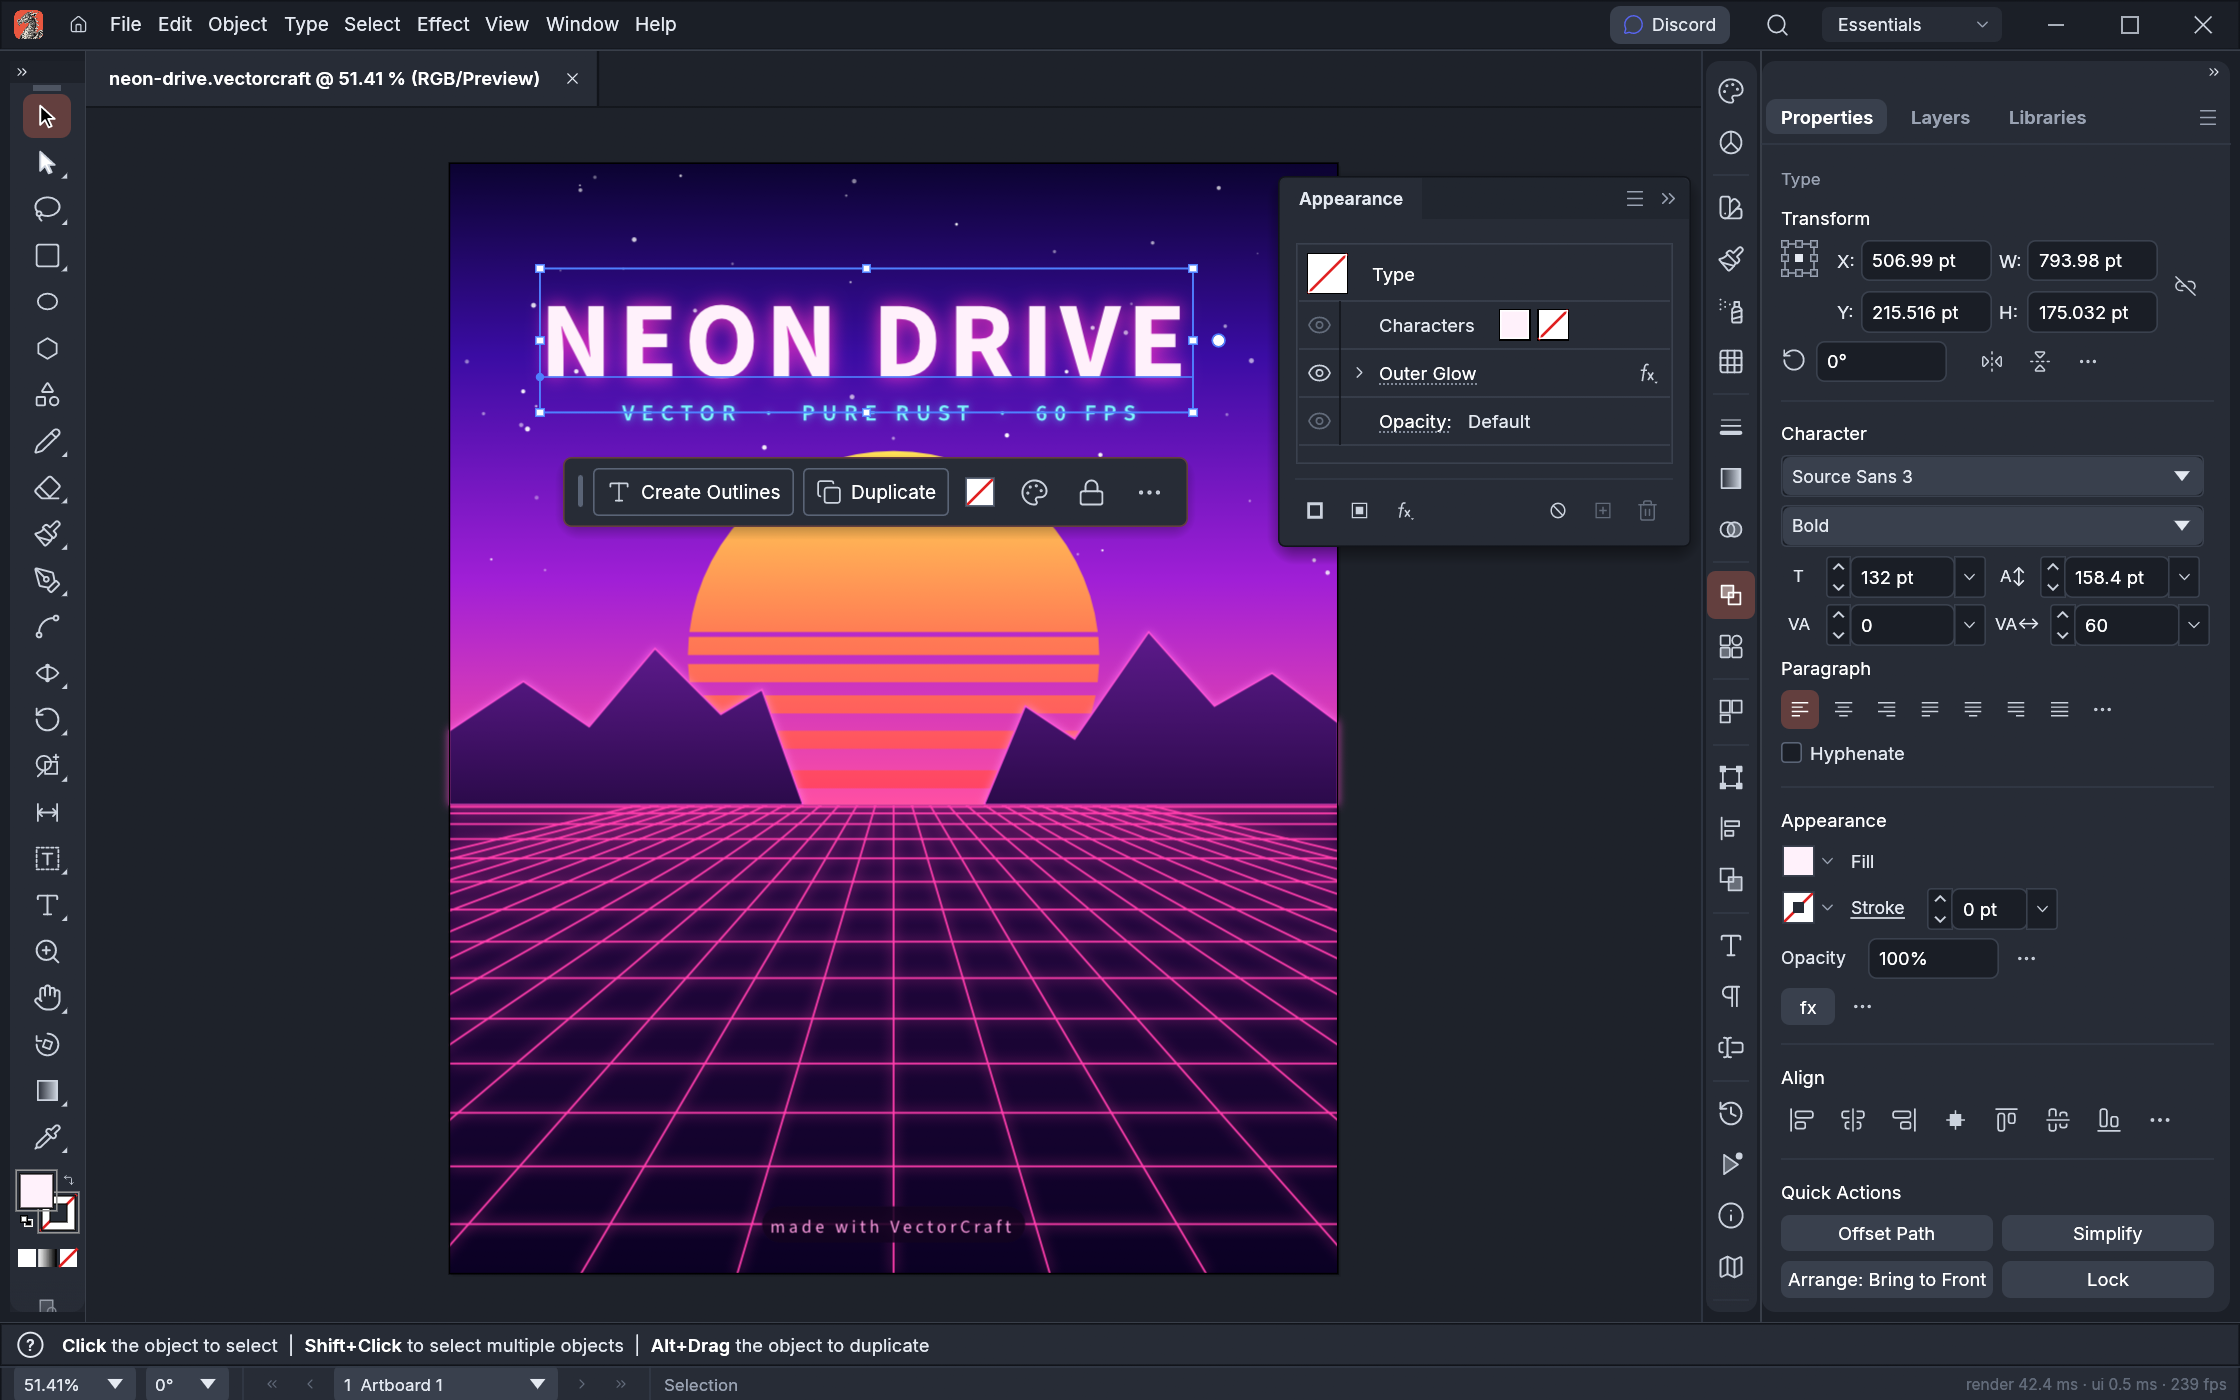2240x1400 pixels.
Task: Select the Pencil tool
Action: pyautogui.click(x=47, y=442)
